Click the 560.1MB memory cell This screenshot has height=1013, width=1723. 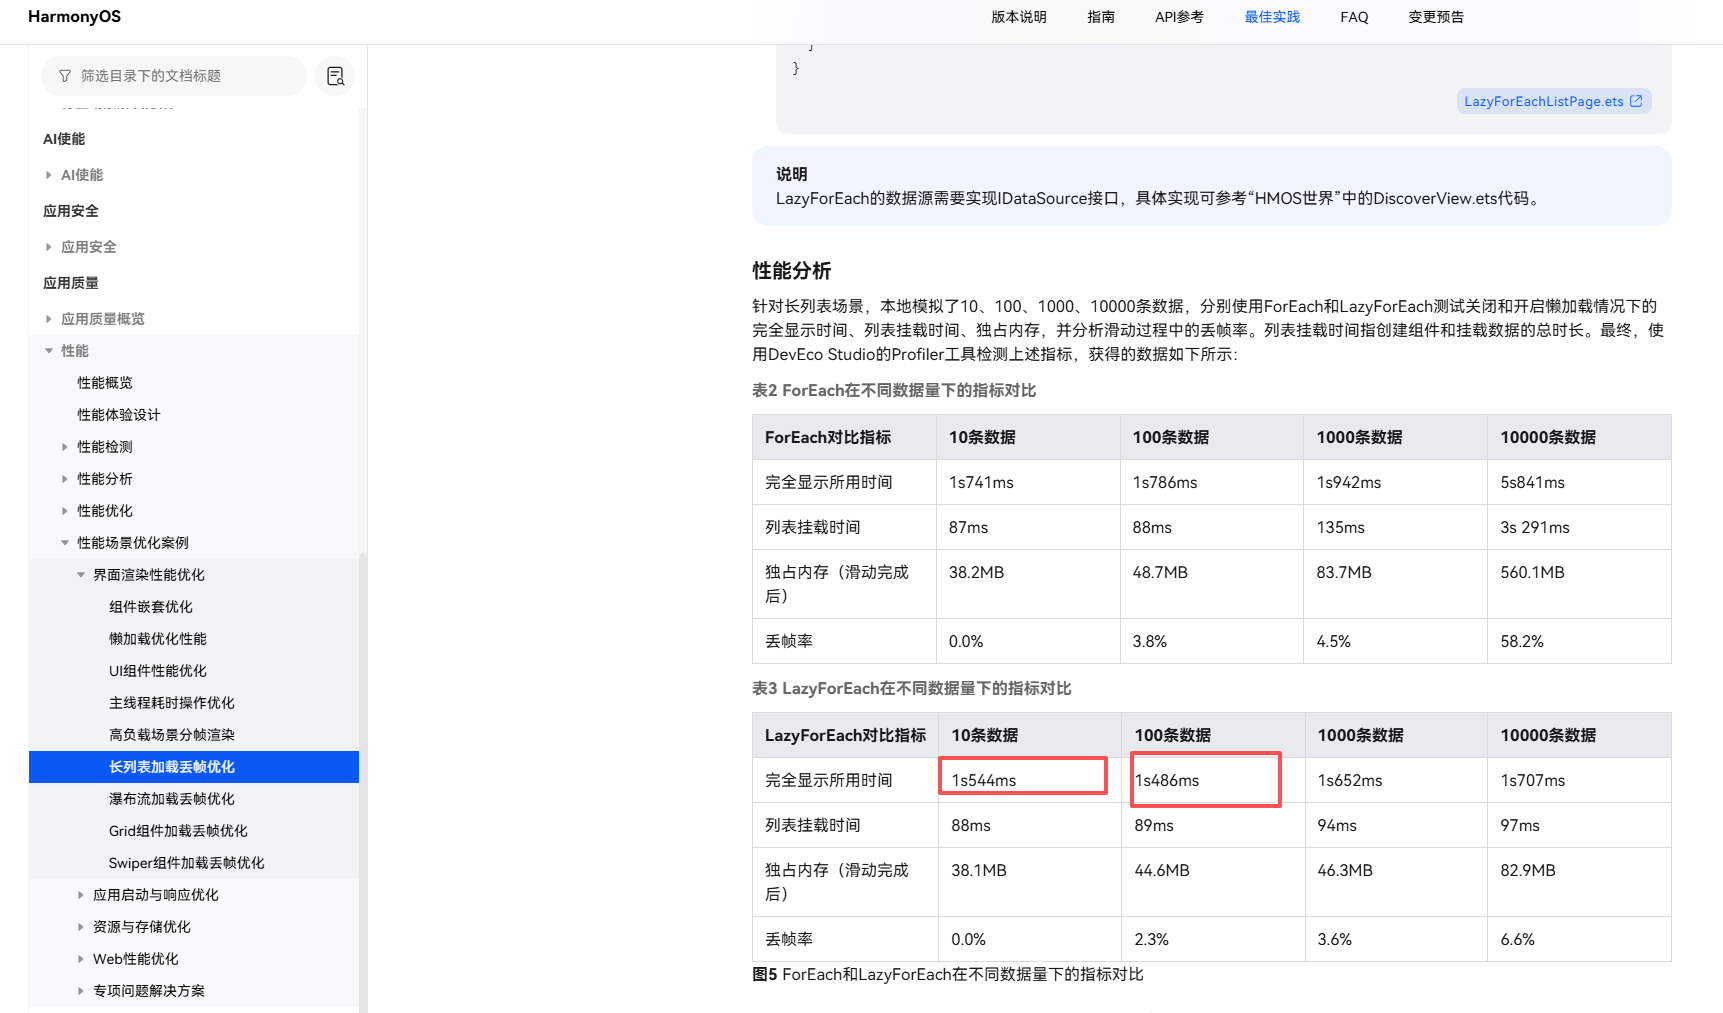[1579, 584]
